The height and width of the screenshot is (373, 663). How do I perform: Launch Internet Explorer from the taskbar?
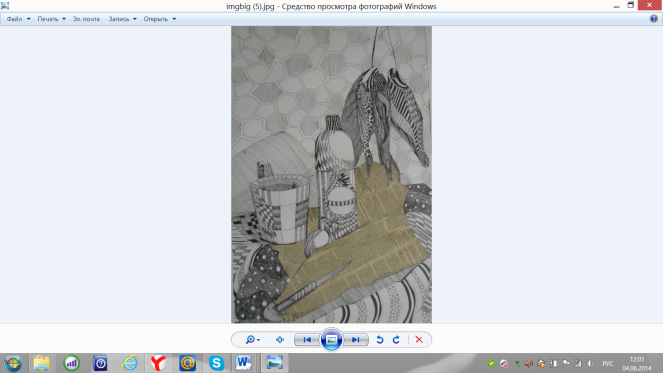[129, 363]
